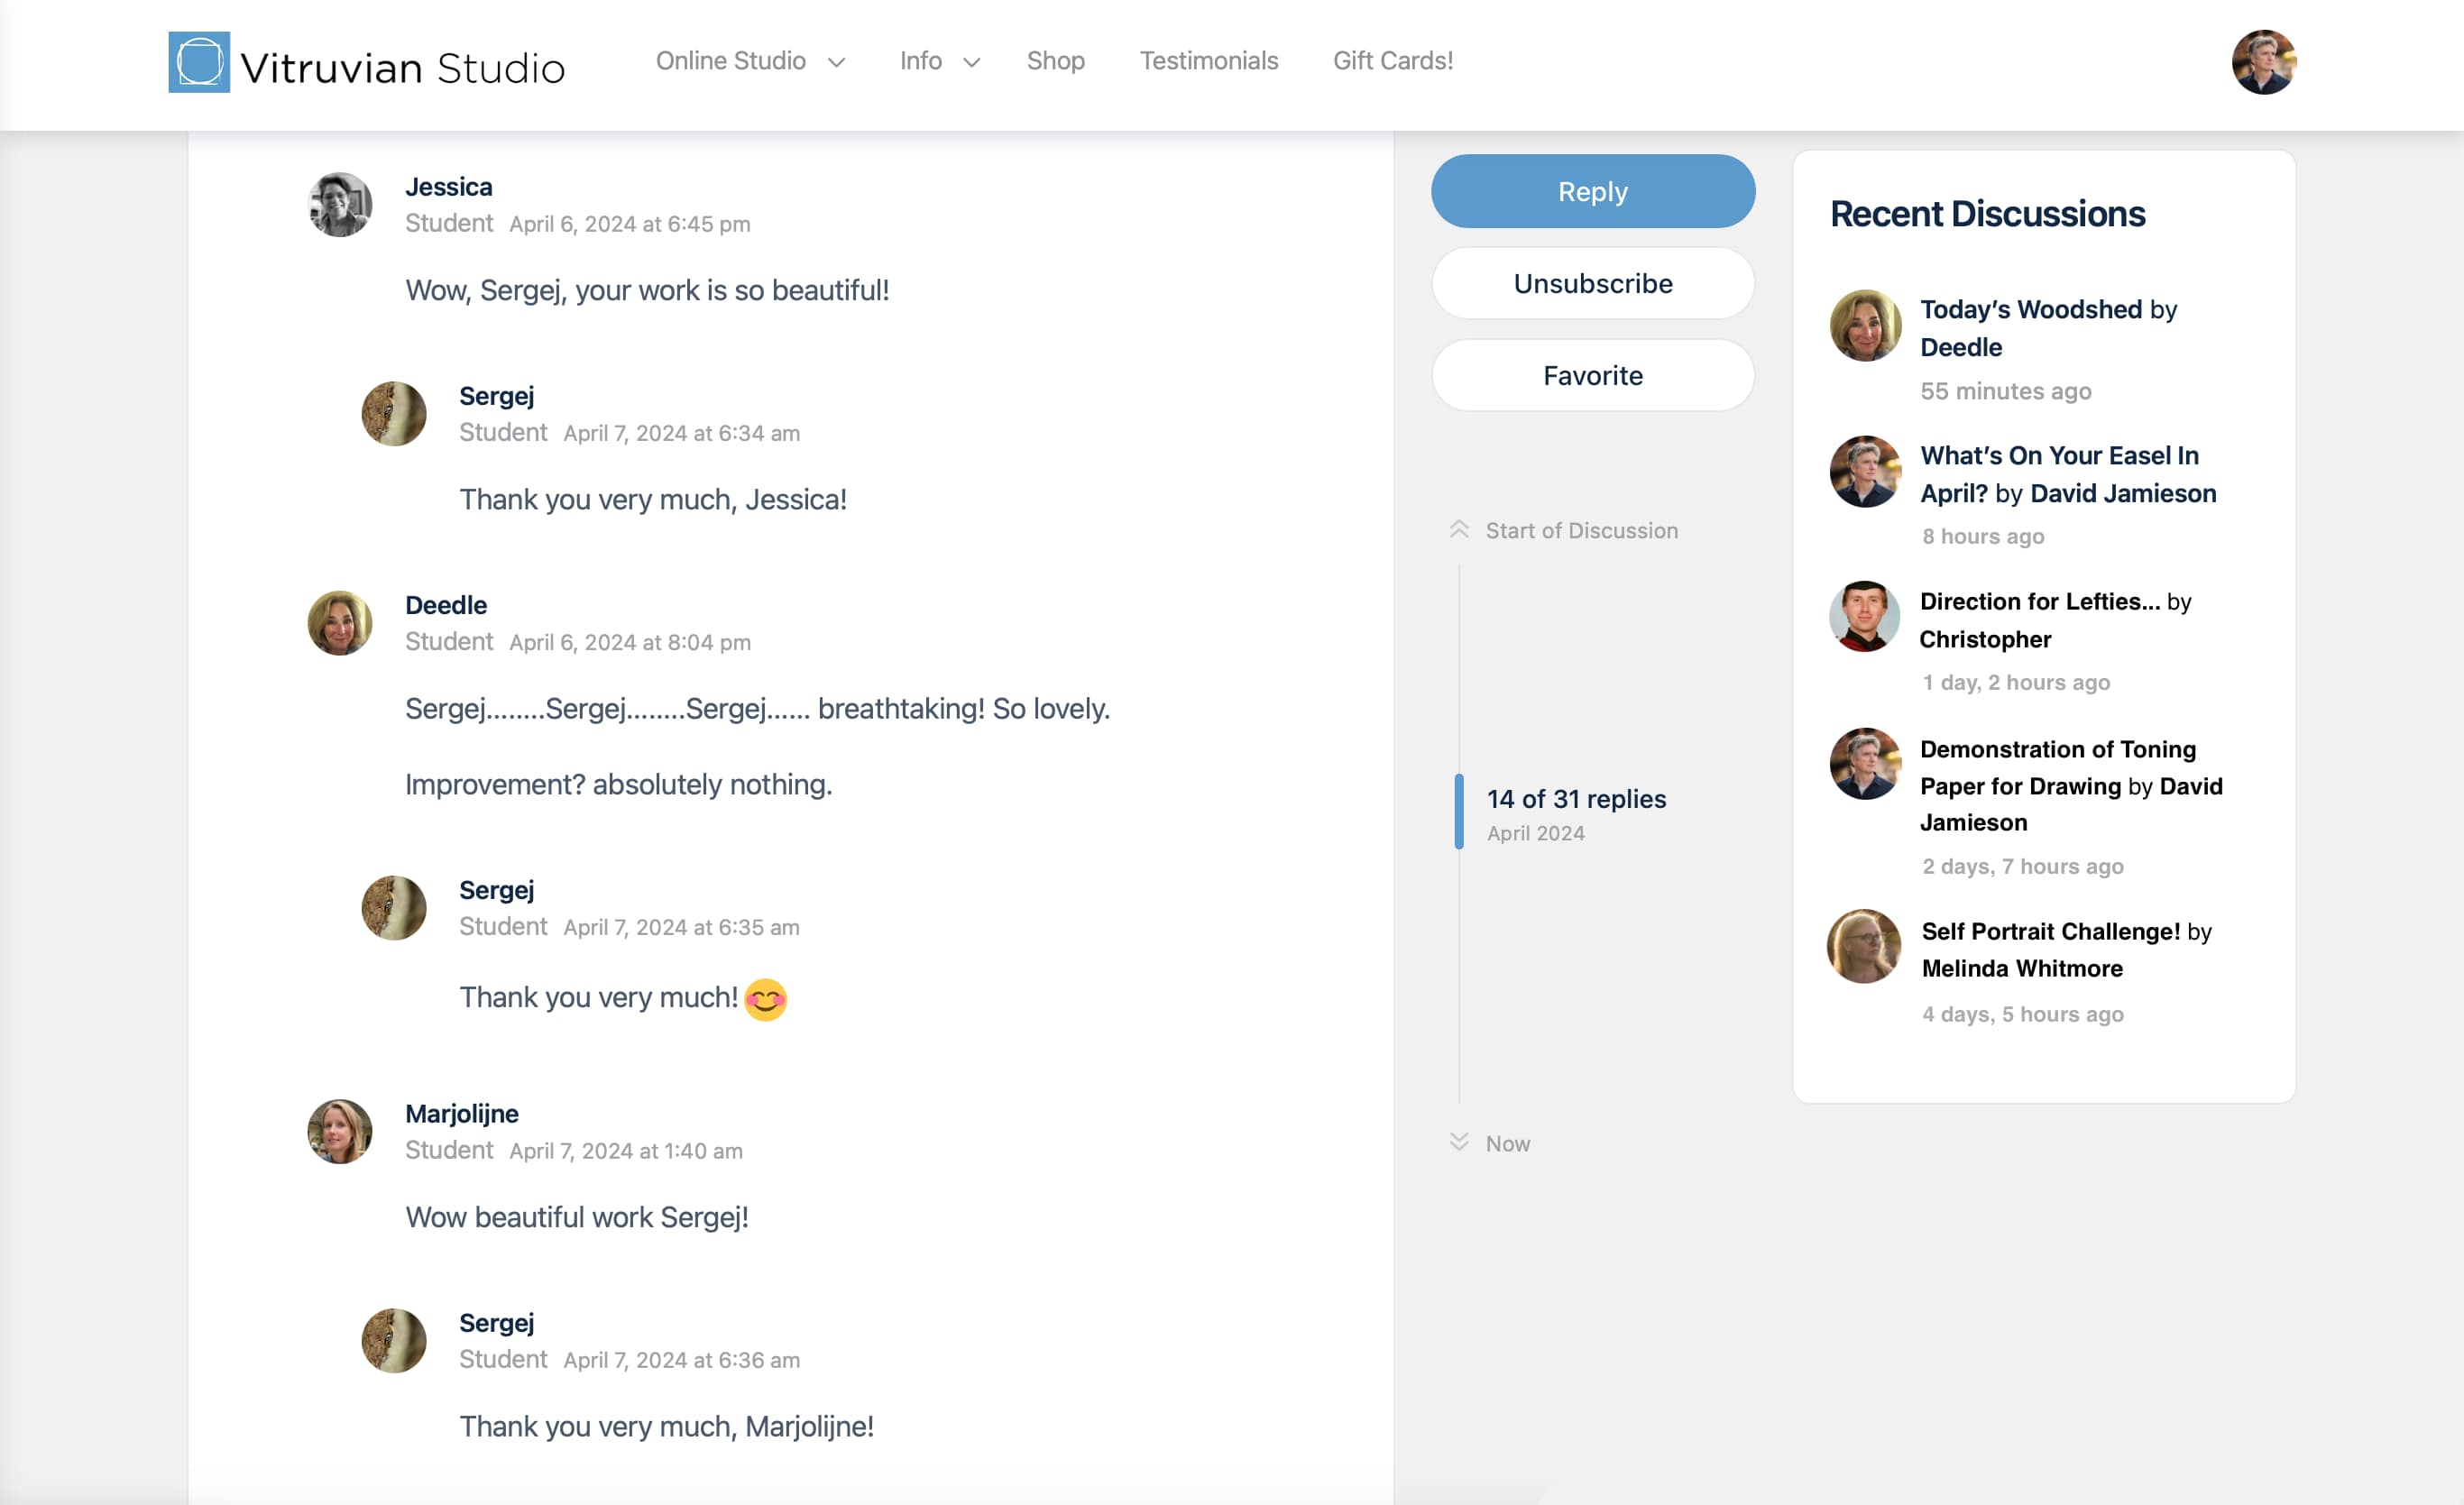Expand the Online Studio dropdown menu
2464x1505 pixels.
click(x=750, y=61)
